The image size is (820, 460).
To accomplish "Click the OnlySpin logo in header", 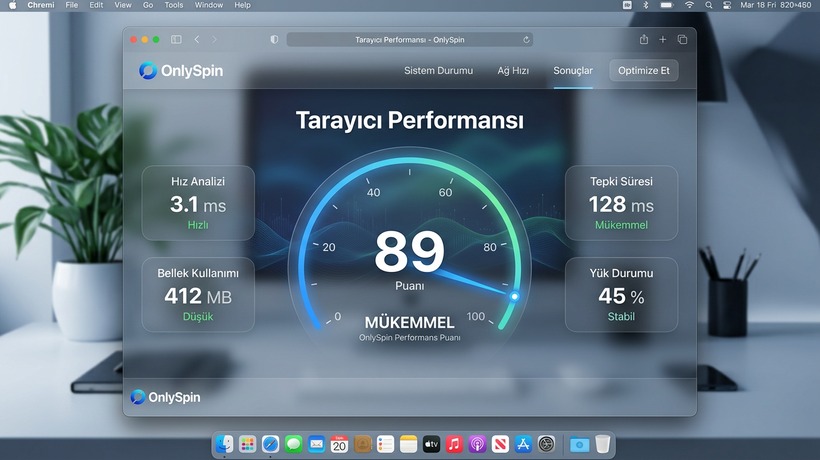I will (x=181, y=71).
